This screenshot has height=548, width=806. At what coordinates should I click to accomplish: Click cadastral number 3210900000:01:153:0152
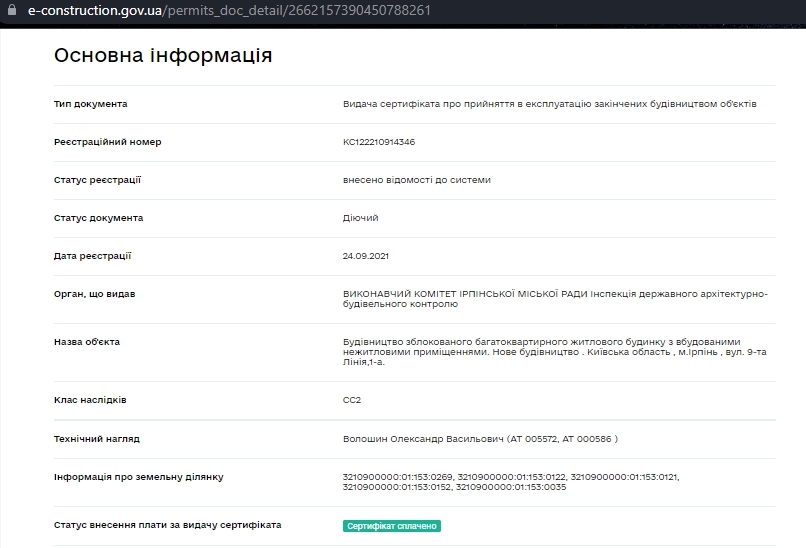[397, 487]
